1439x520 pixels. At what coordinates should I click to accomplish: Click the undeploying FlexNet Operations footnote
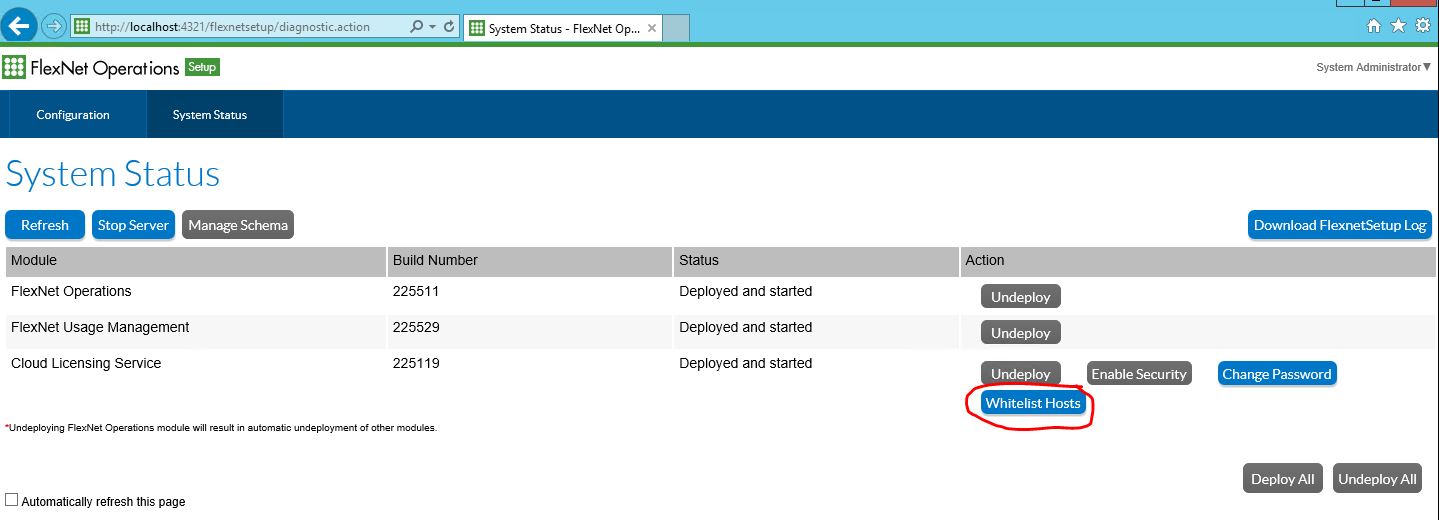tap(221, 428)
